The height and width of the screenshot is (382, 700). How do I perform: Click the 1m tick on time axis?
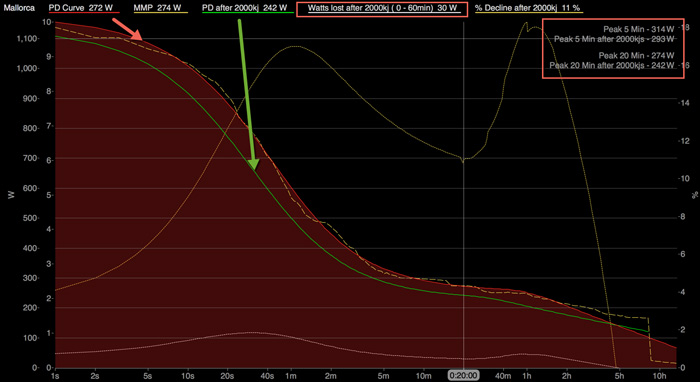click(292, 376)
